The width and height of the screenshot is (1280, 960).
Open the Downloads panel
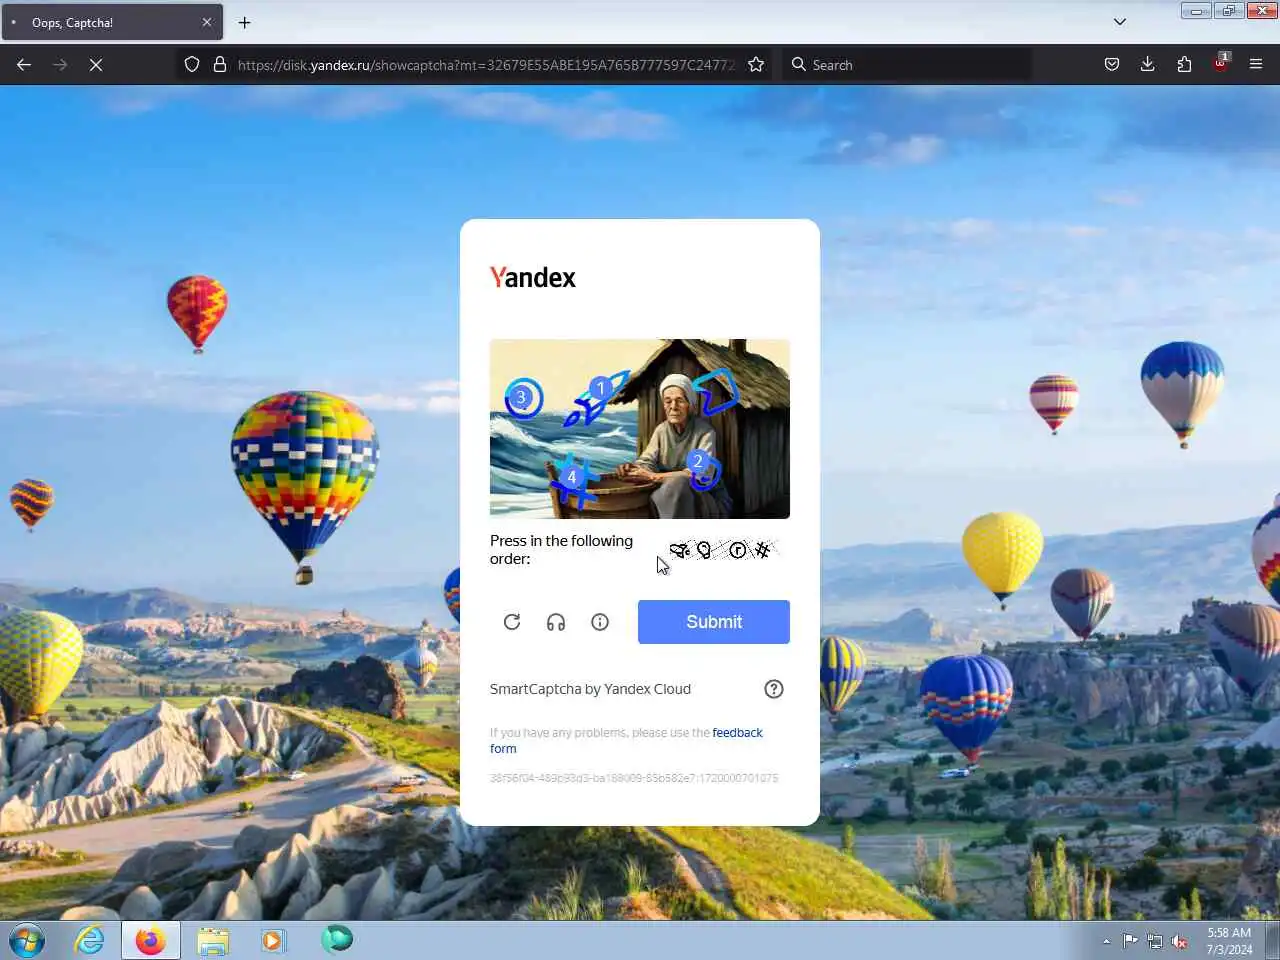(1148, 64)
